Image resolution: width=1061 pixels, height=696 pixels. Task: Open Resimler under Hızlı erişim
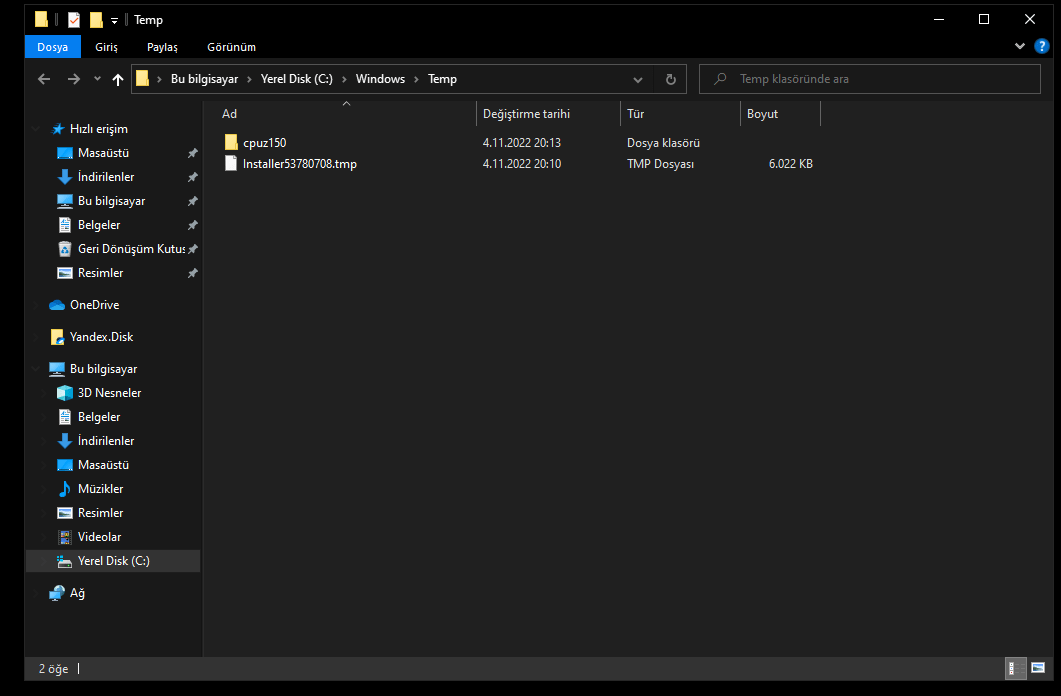pos(100,273)
